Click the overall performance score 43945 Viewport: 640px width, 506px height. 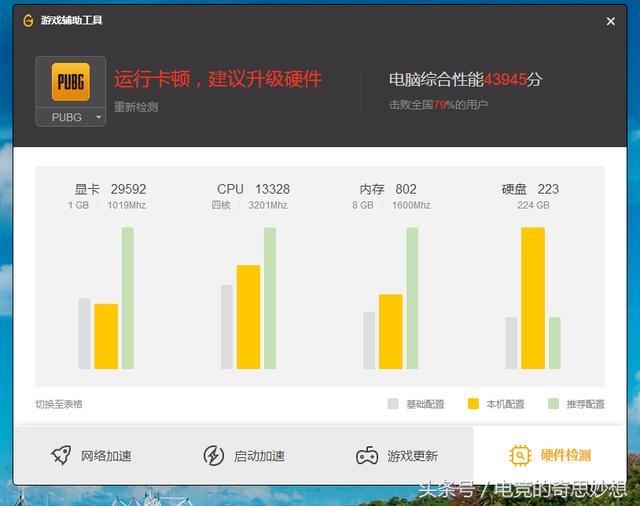click(504, 80)
